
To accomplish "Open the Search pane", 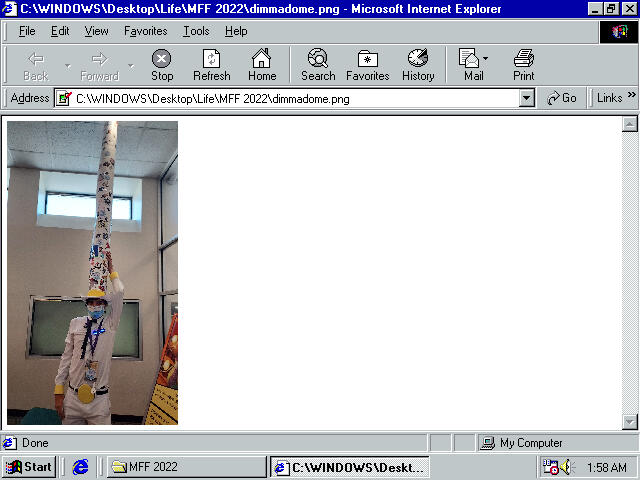I will point(318,65).
